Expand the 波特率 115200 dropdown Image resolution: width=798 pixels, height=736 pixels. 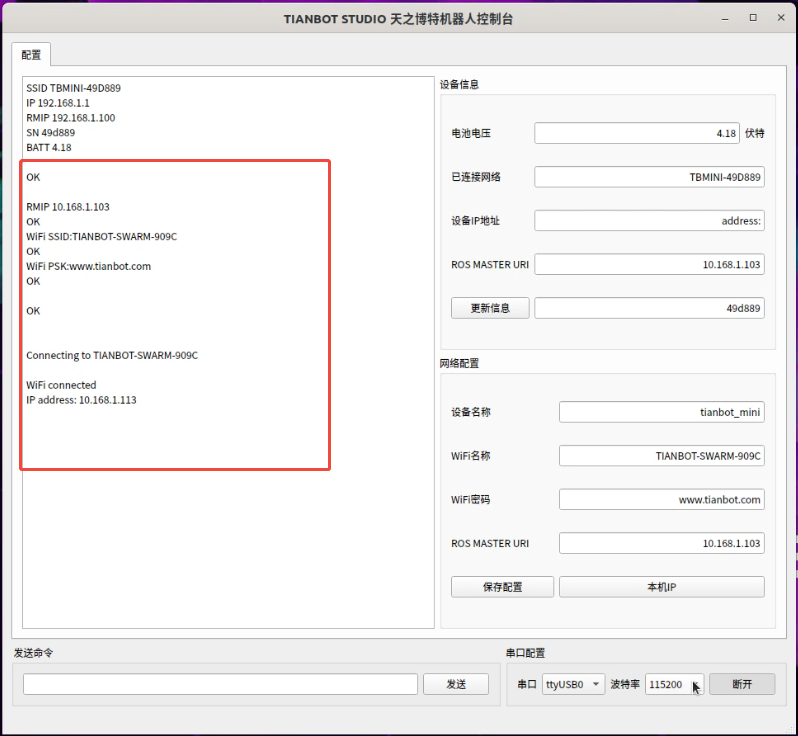coord(674,684)
